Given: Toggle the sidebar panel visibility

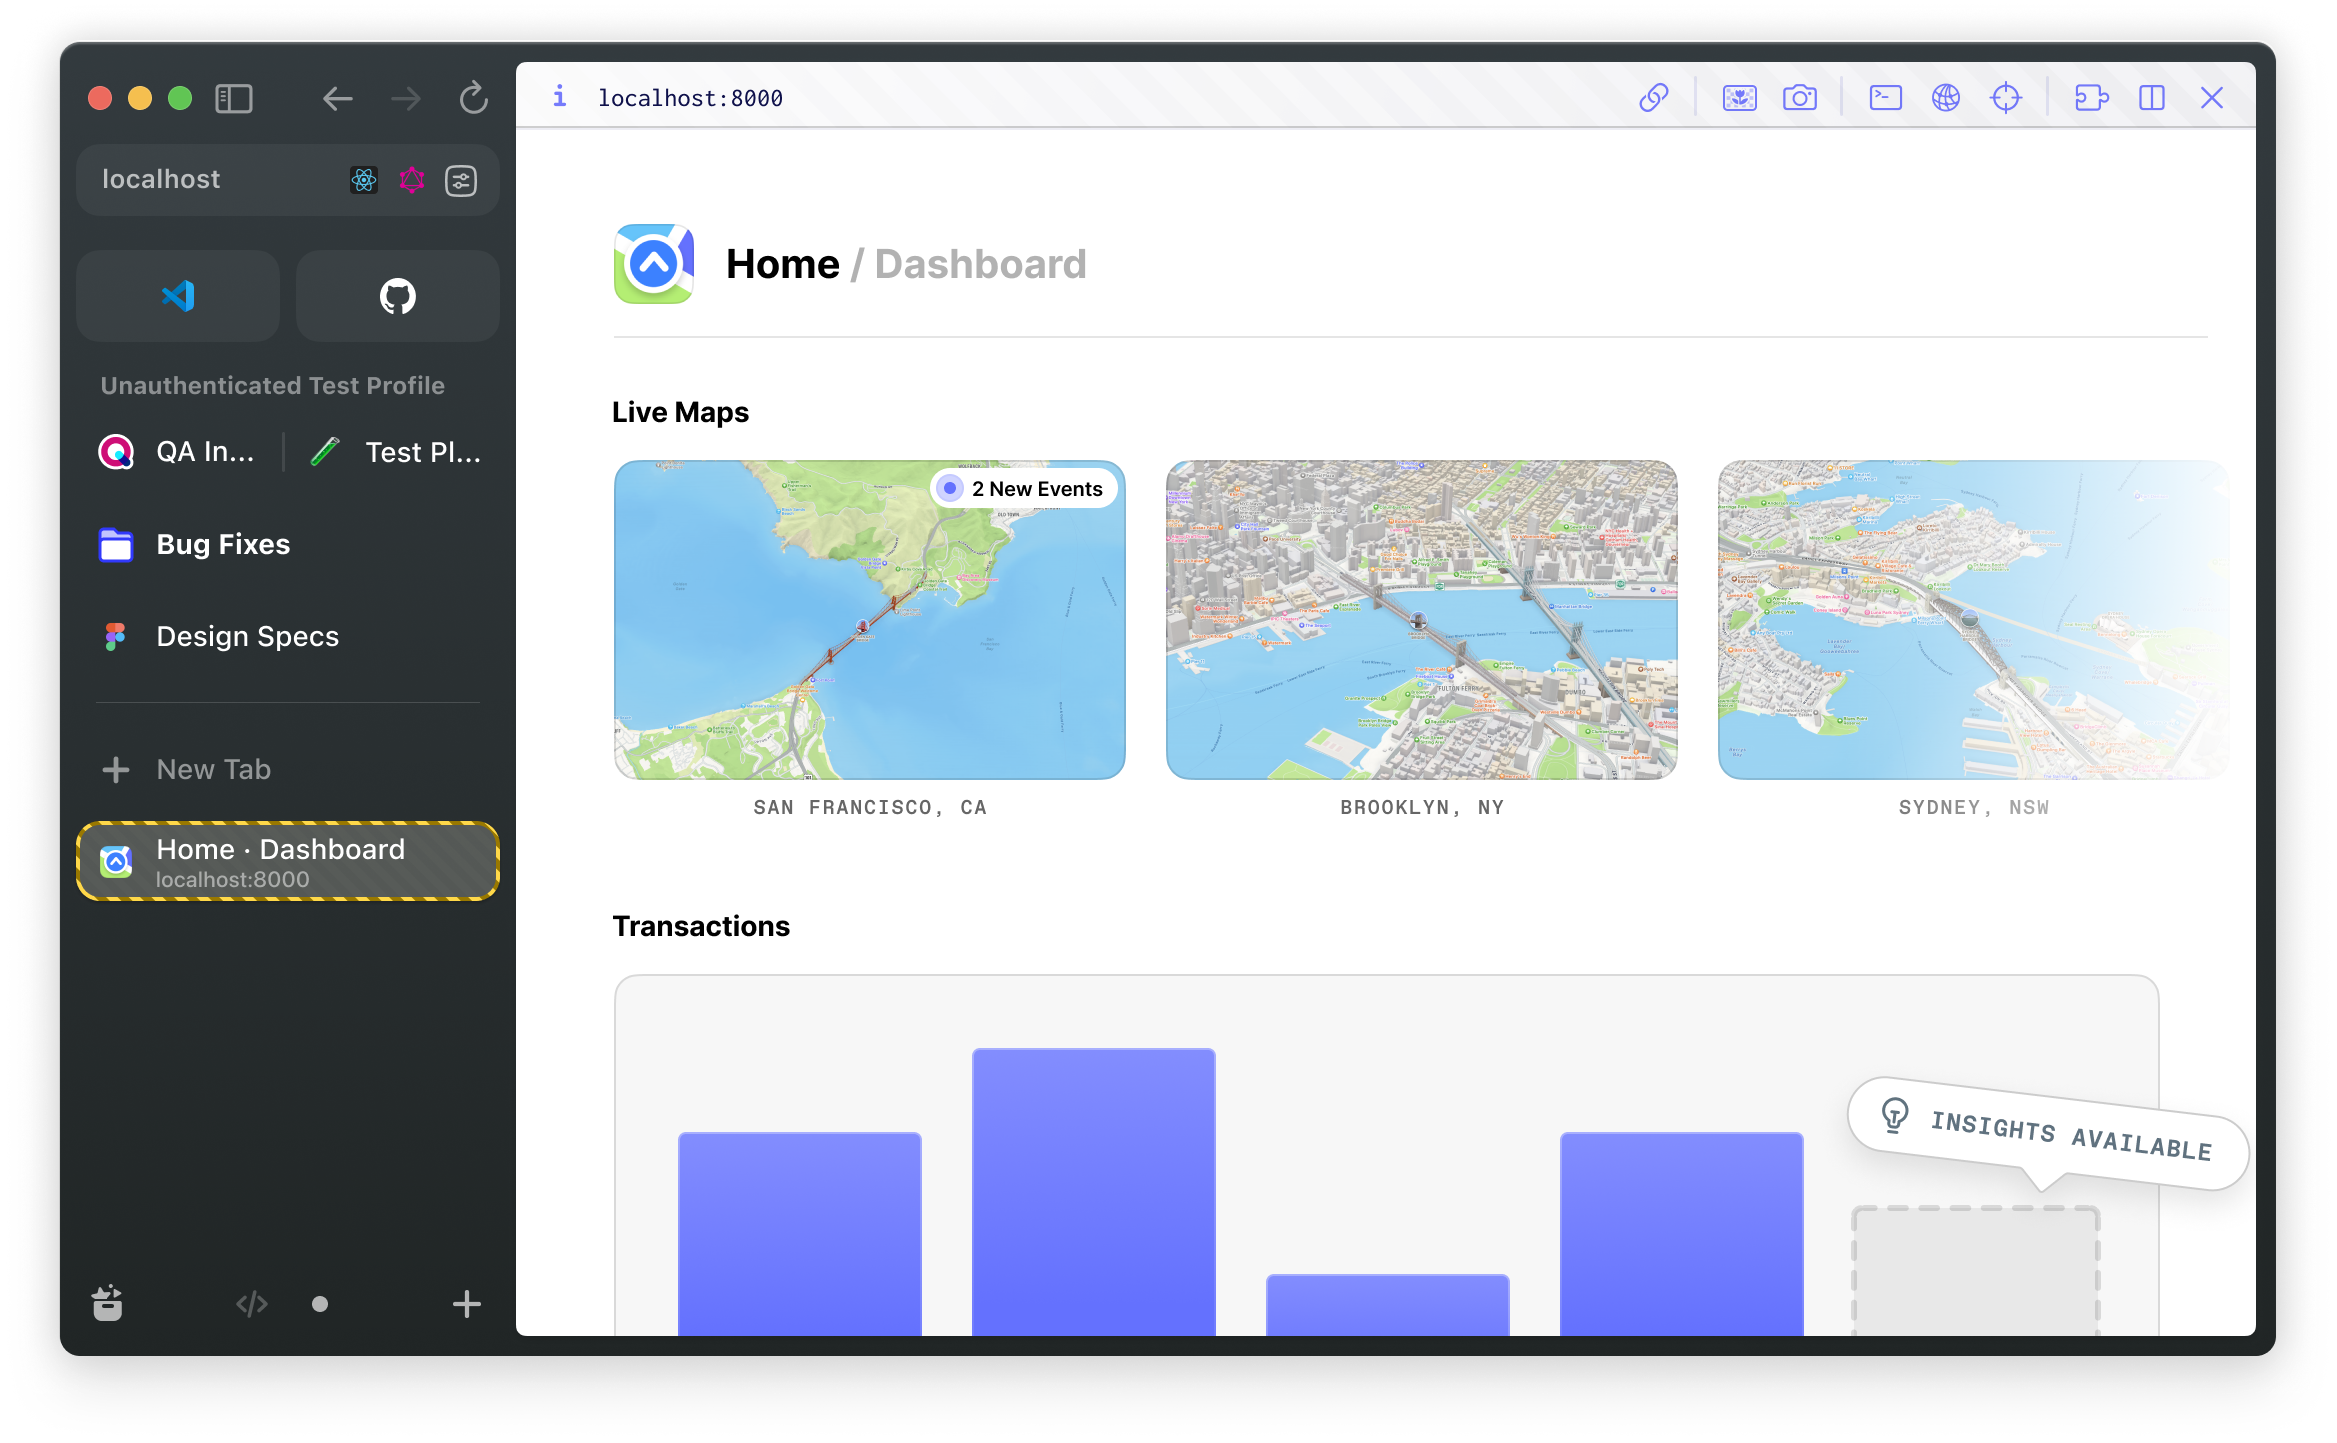Looking at the screenshot, I should [x=234, y=98].
